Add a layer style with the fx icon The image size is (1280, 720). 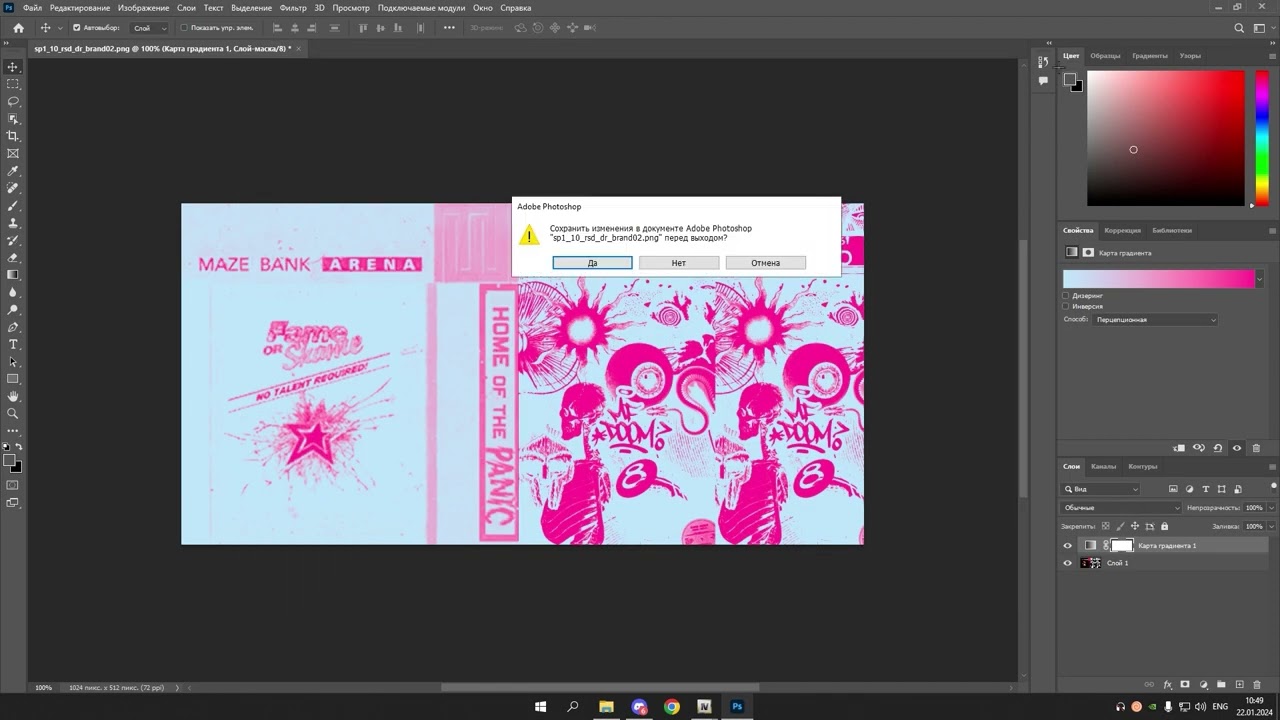[1168, 685]
